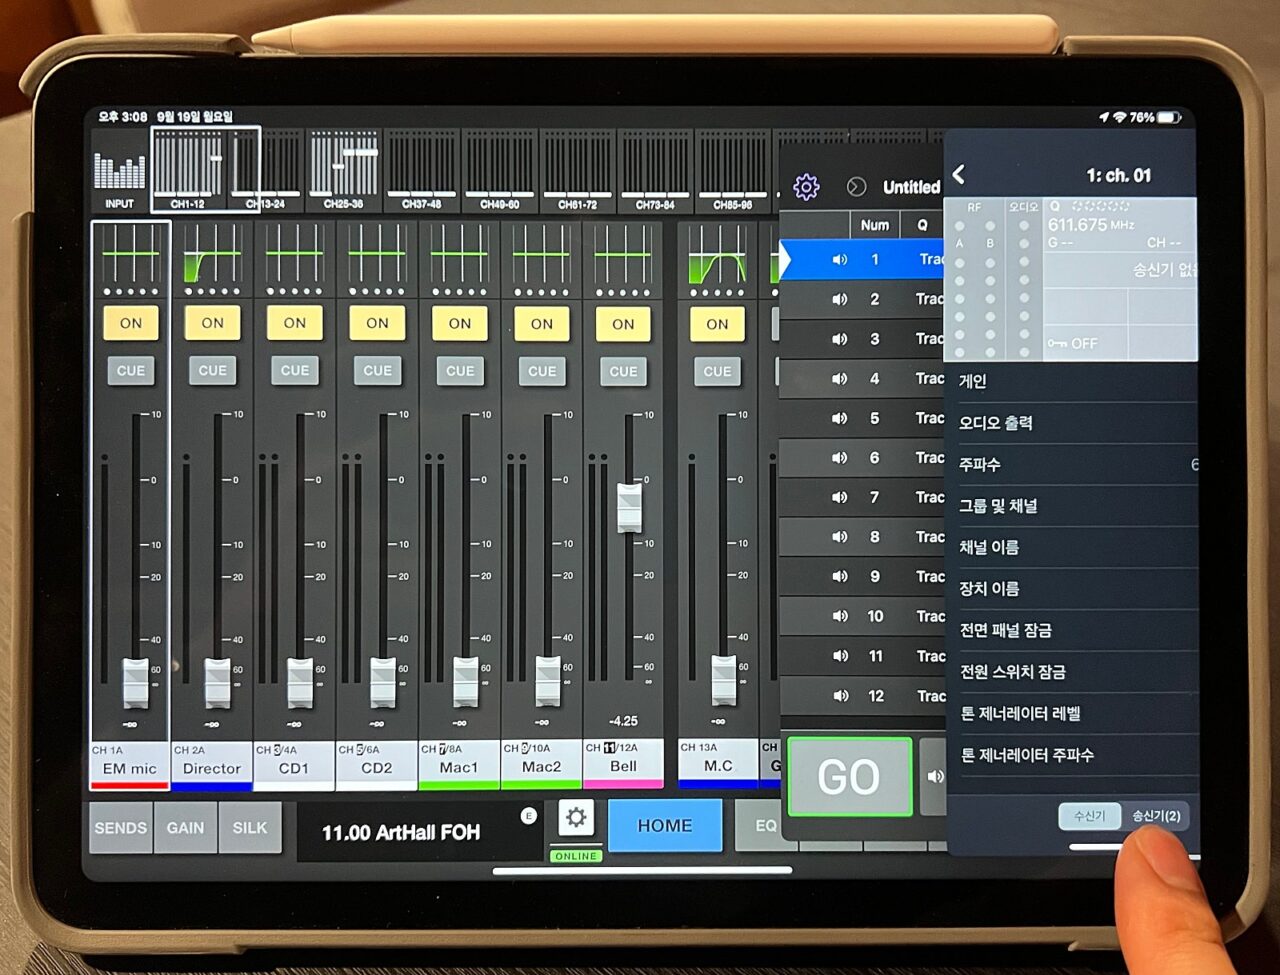Open the EQ graph of Bell channel

pos(623,255)
